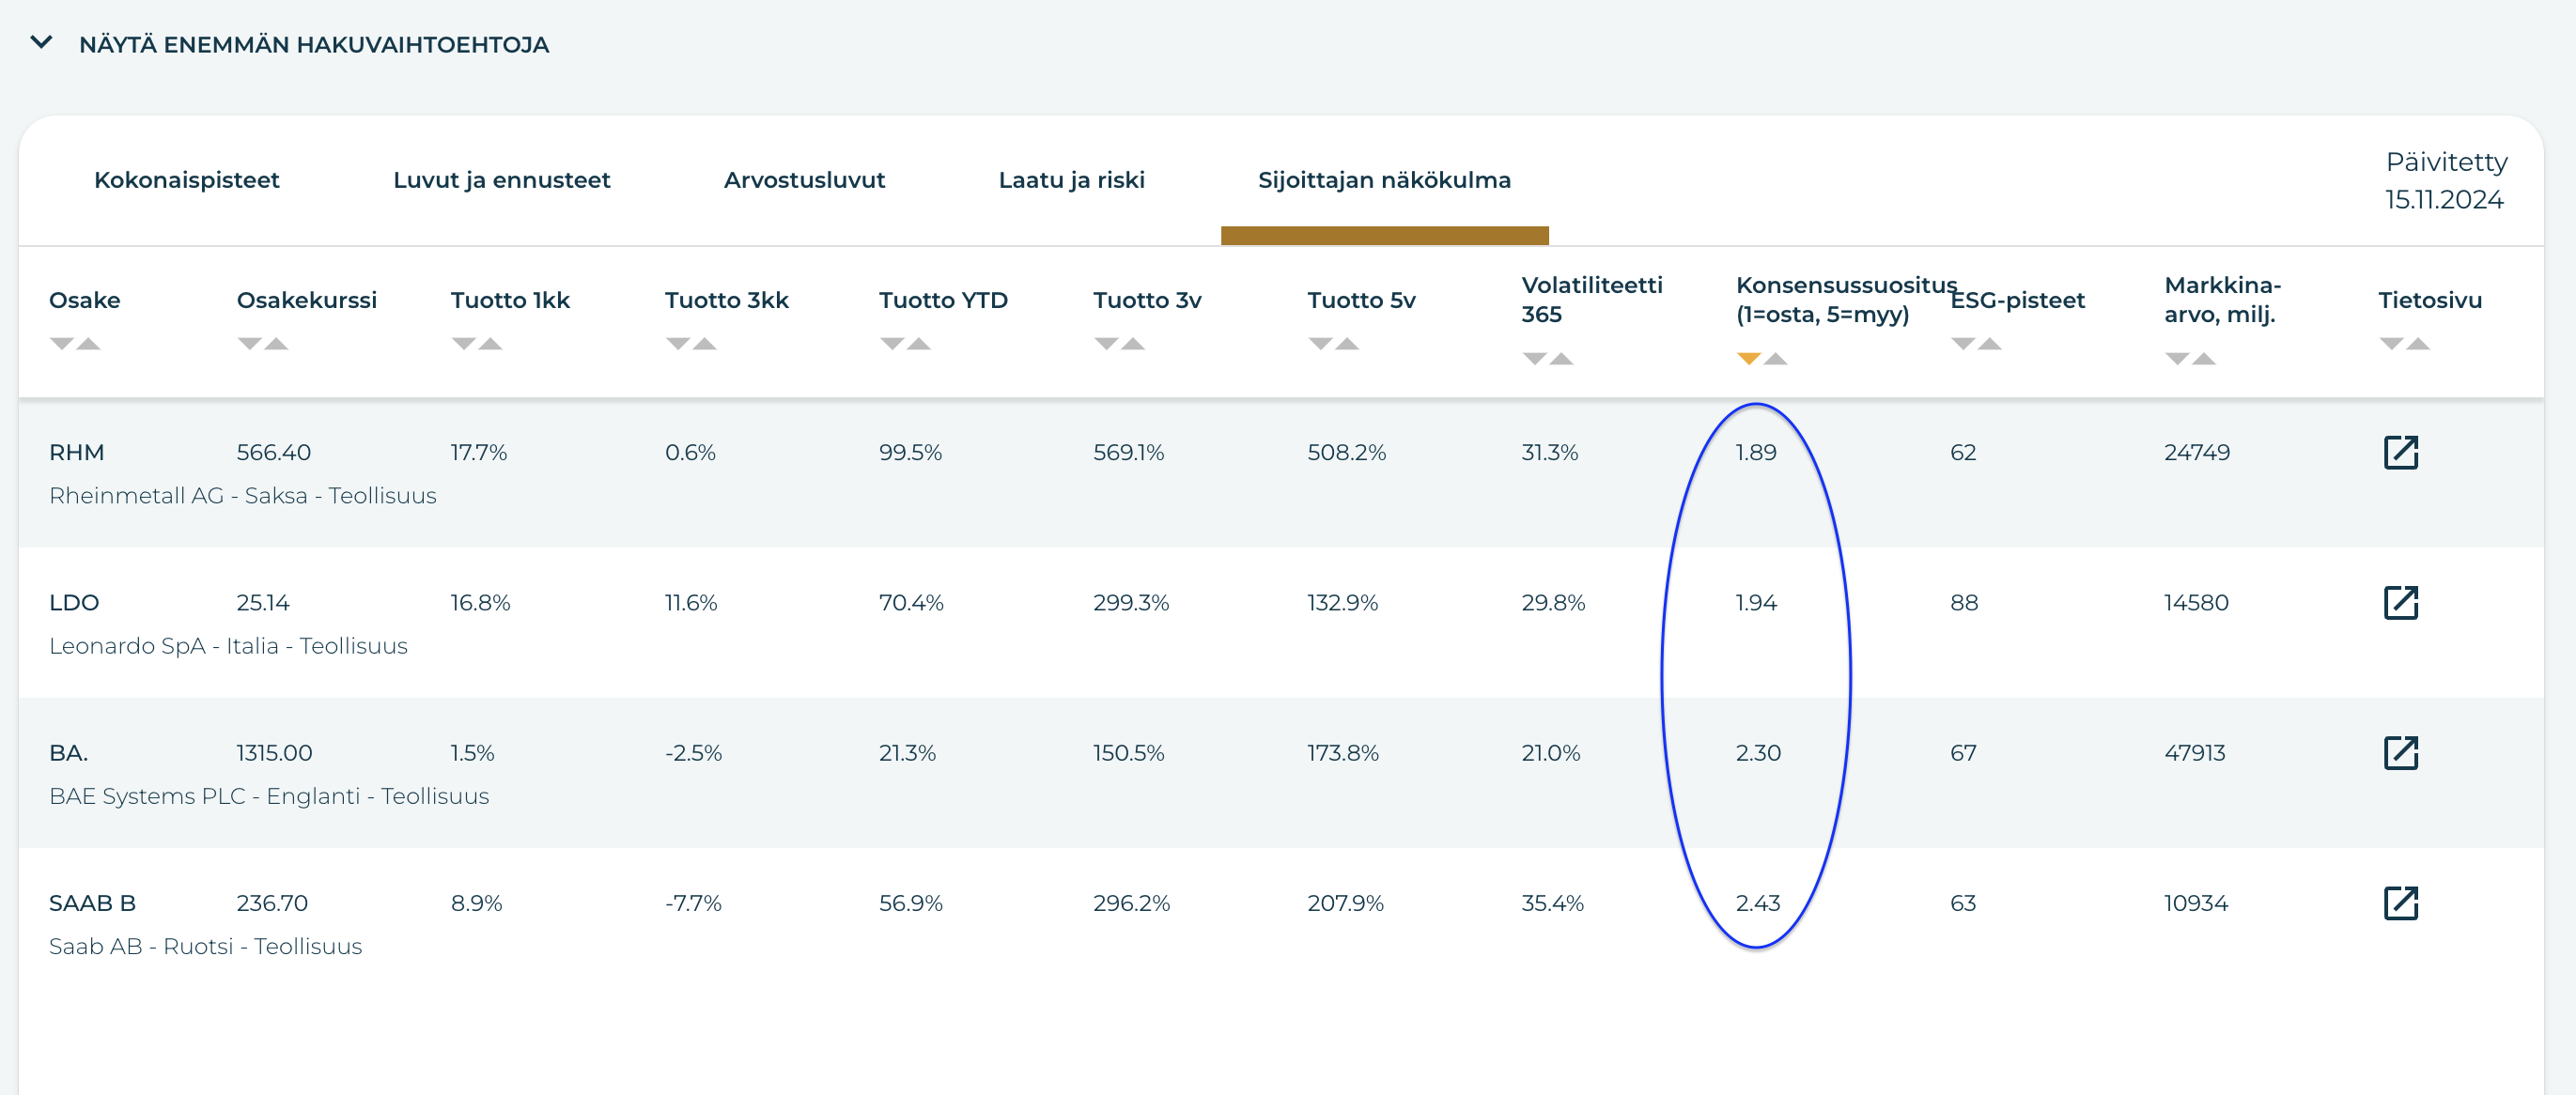Open Saab AB info page icon
The width and height of the screenshot is (2576, 1095).
2400,902
